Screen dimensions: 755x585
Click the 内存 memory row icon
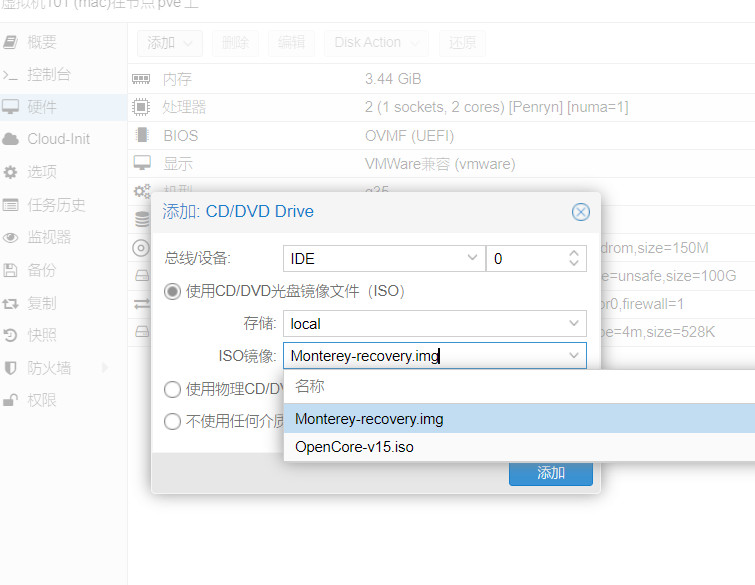point(141,79)
